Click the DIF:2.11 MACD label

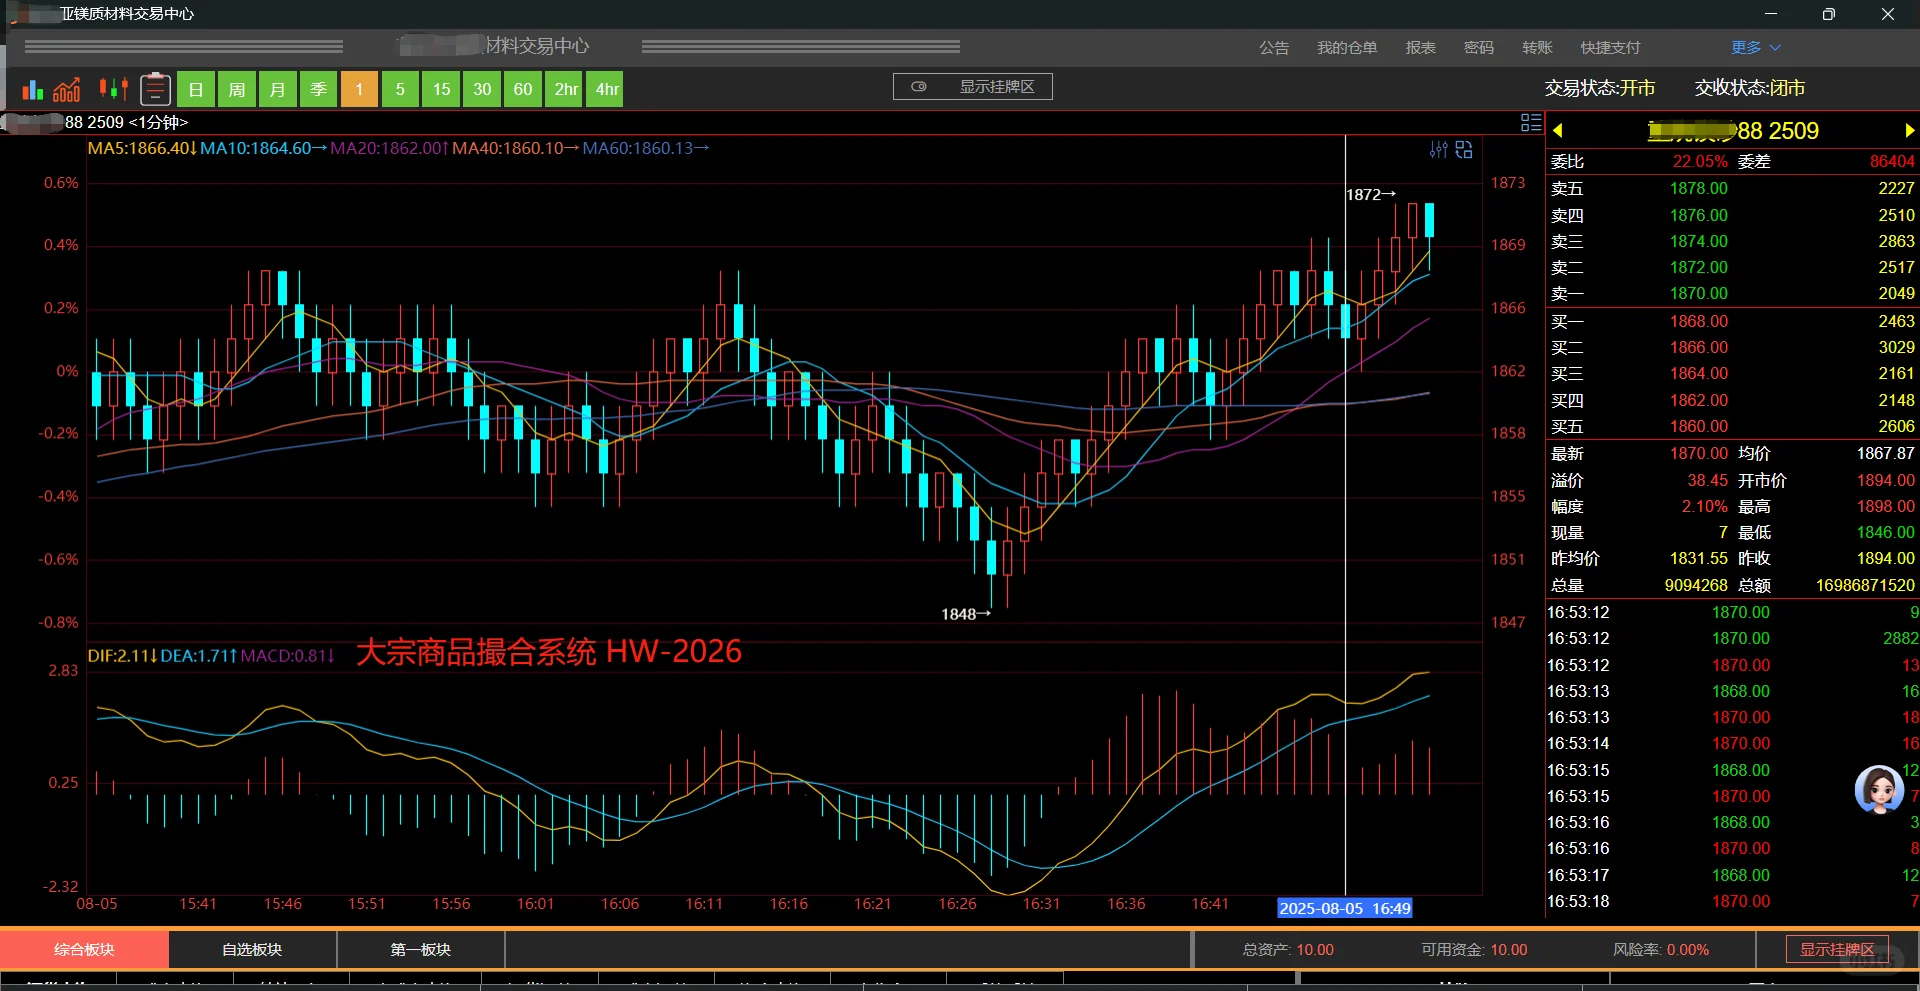122,656
